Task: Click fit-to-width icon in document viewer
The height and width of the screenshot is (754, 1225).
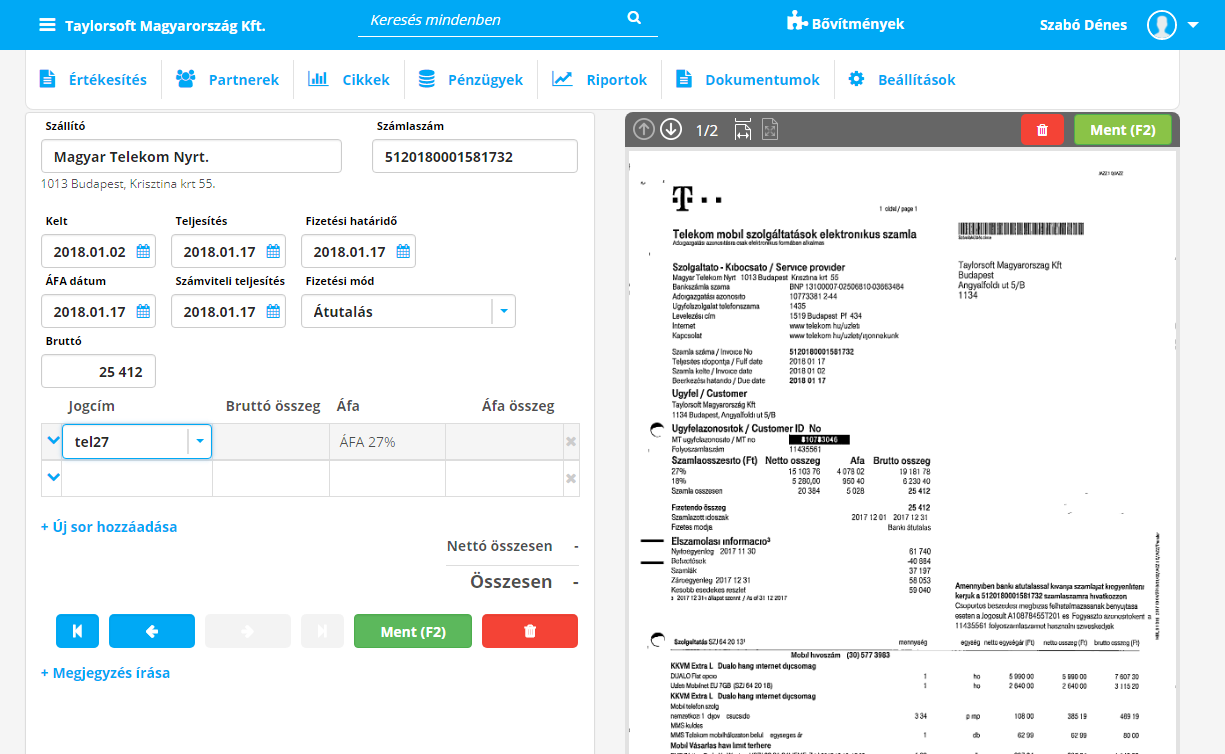Action: coord(743,129)
